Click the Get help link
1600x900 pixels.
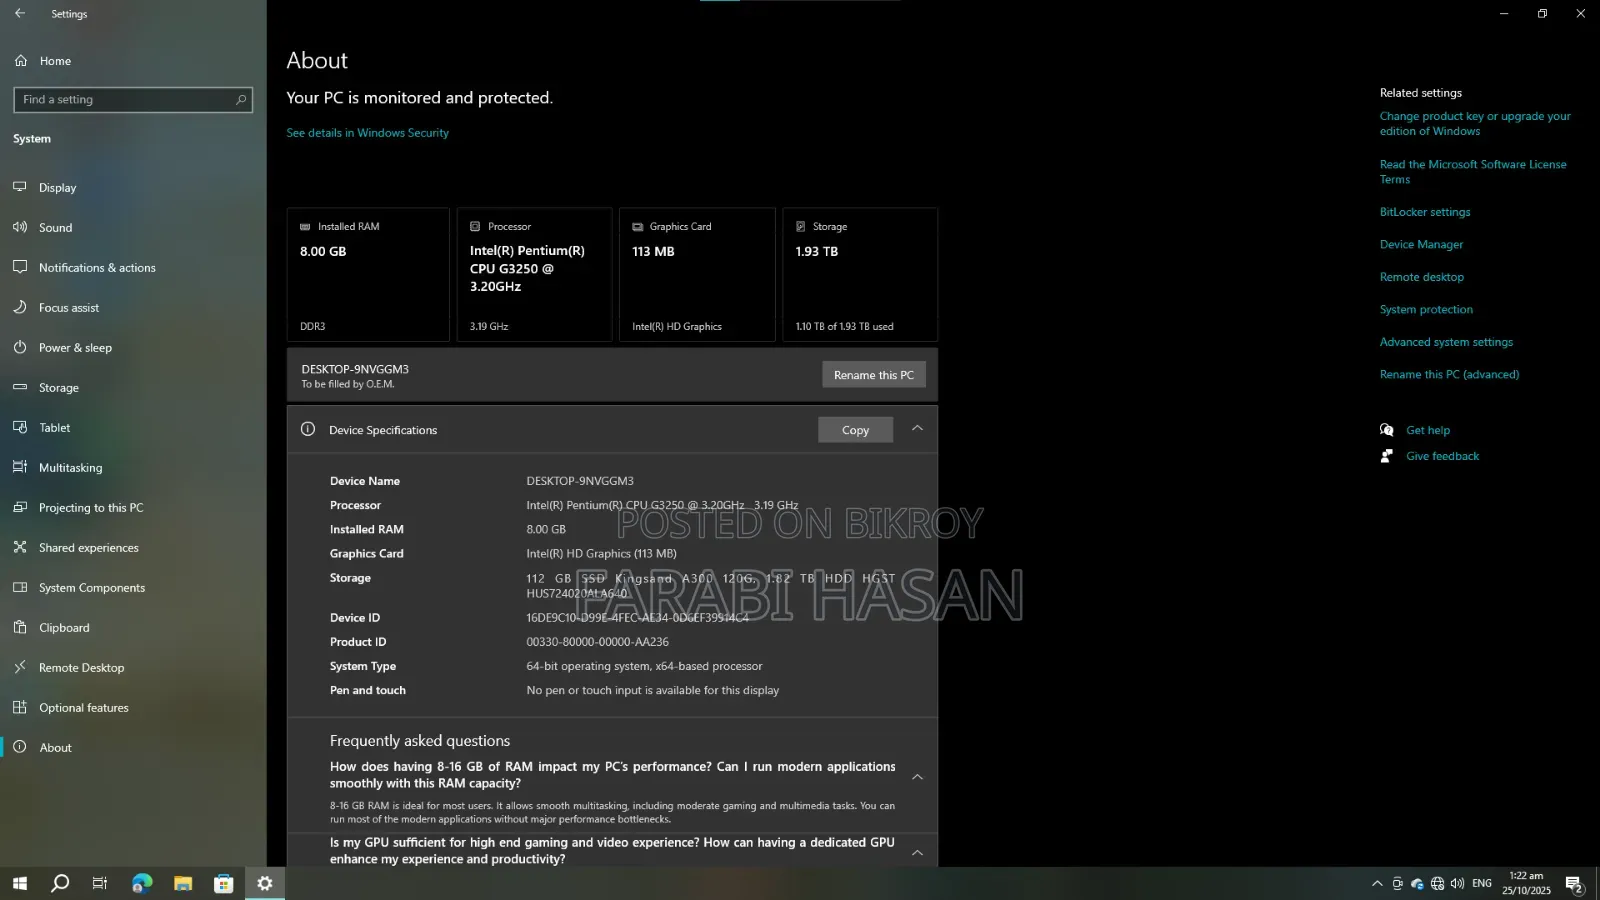(x=1428, y=430)
